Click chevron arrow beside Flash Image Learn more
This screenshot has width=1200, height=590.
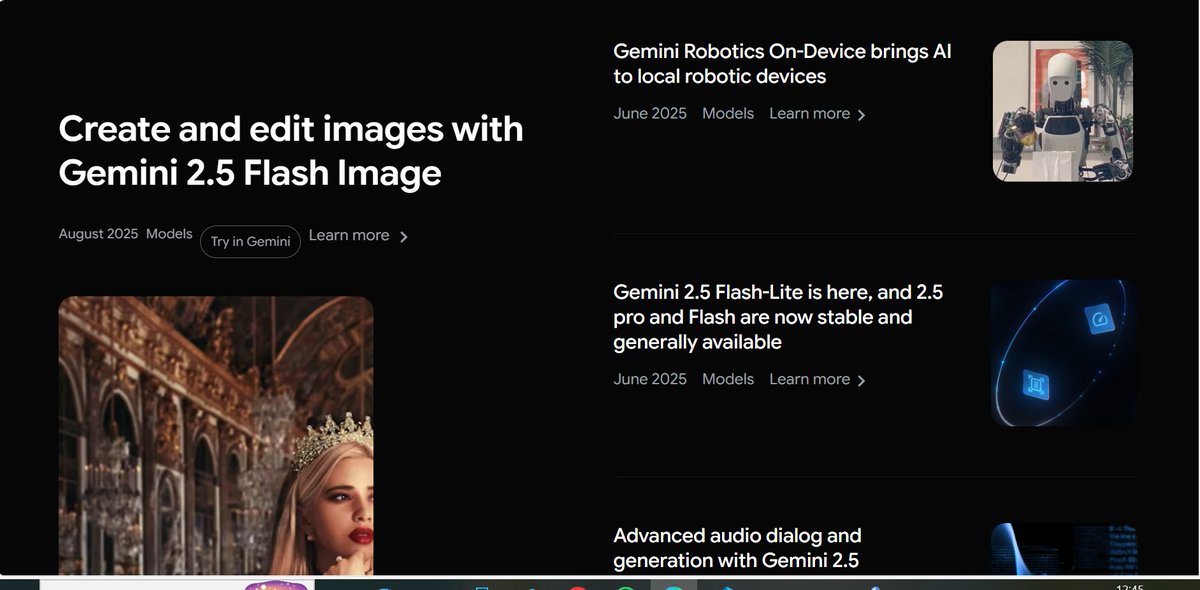tap(404, 237)
